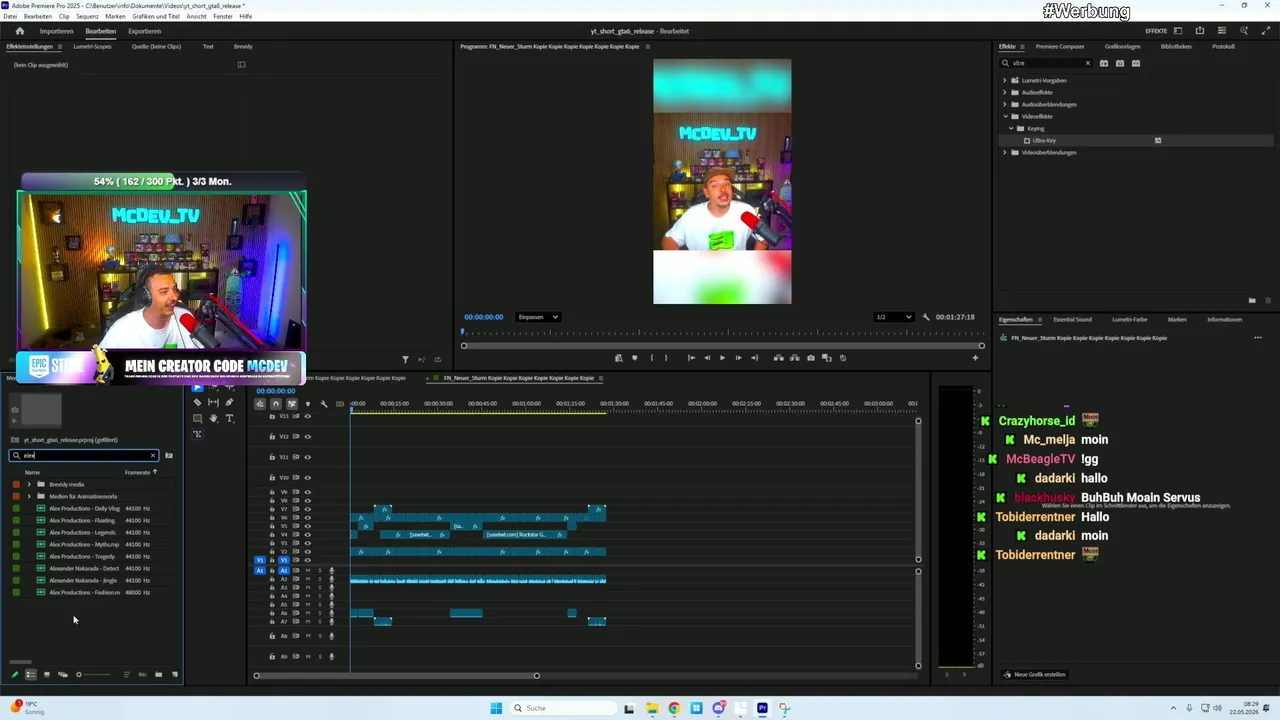Open the Sequenz menu
Image resolution: width=1280 pixels, height=720 pixels.
click(87, 17)
